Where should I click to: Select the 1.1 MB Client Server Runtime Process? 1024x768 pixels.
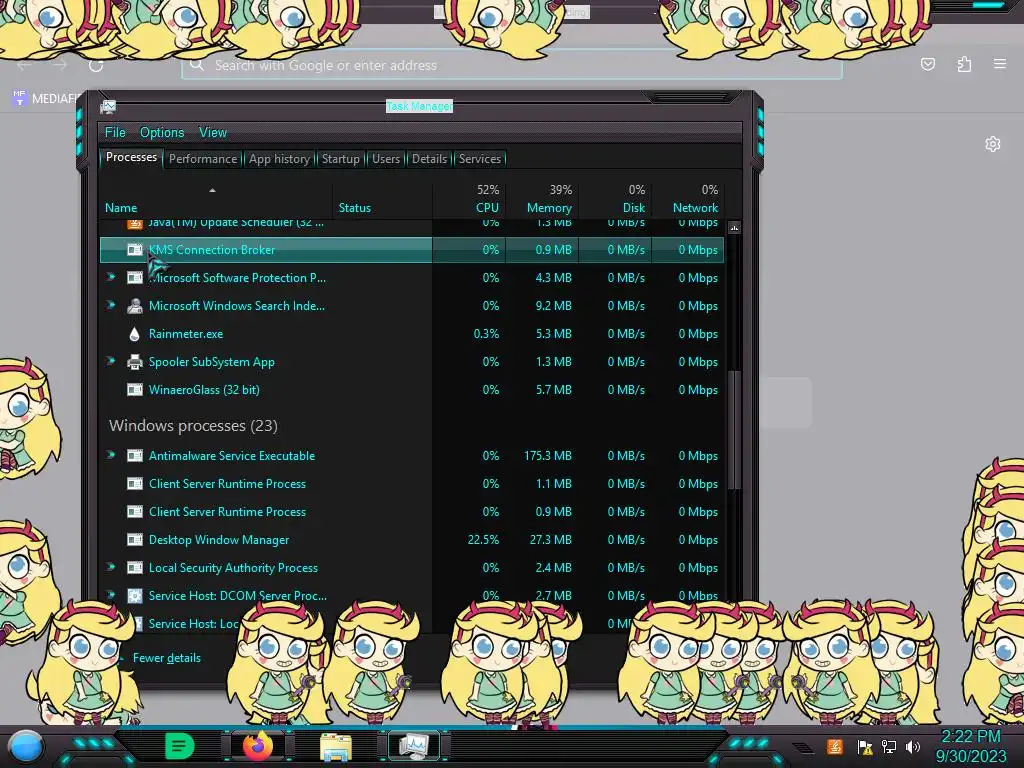point(412,484)
